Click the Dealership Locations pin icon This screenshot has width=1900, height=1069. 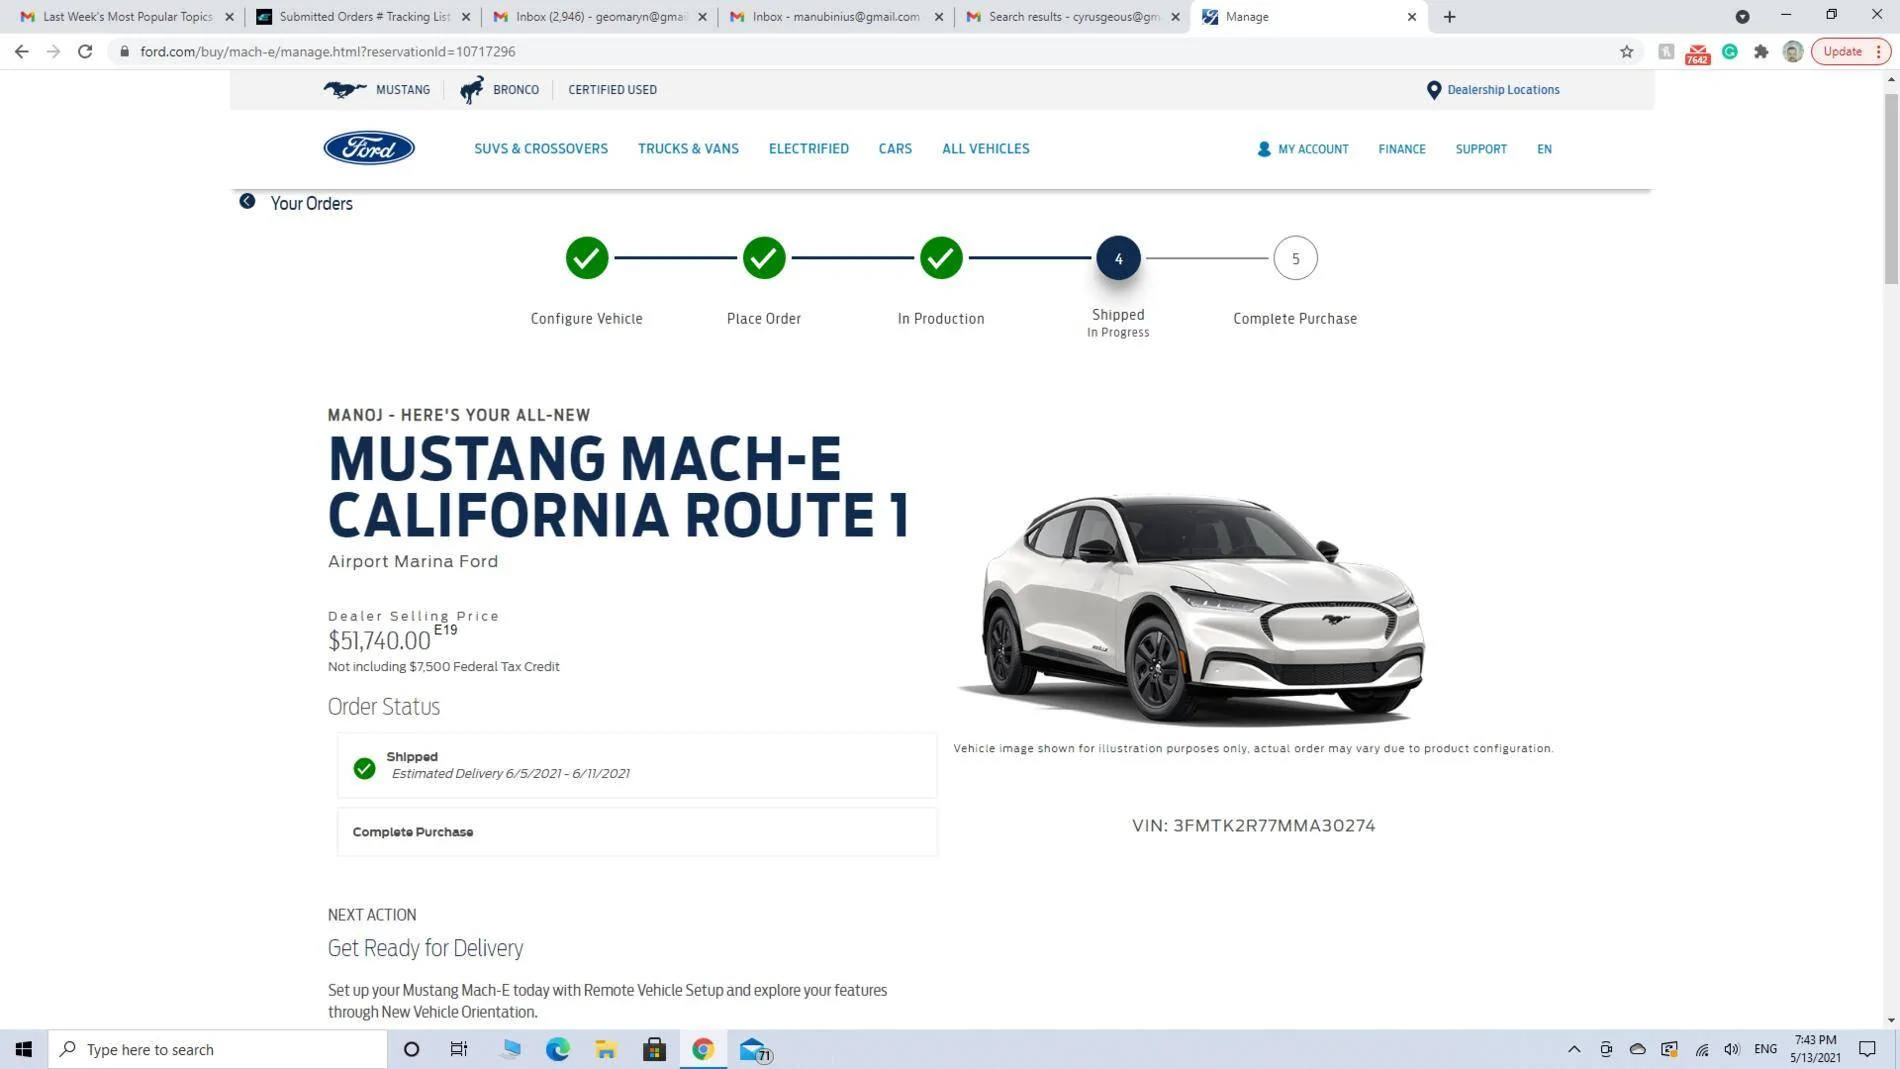click(1433, 90)
